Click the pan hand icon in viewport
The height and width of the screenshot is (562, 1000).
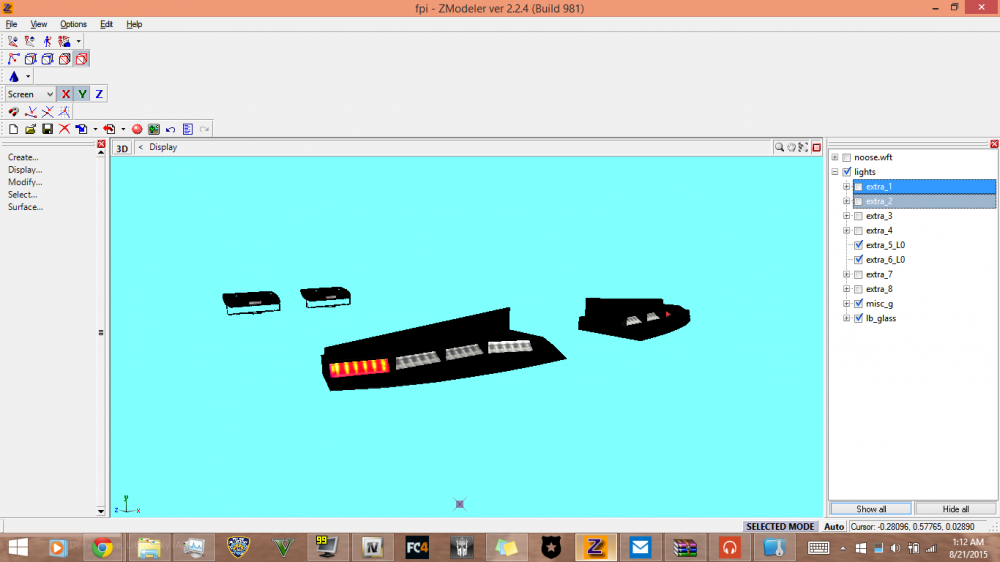pyautogui.click(x=791, y=147)
